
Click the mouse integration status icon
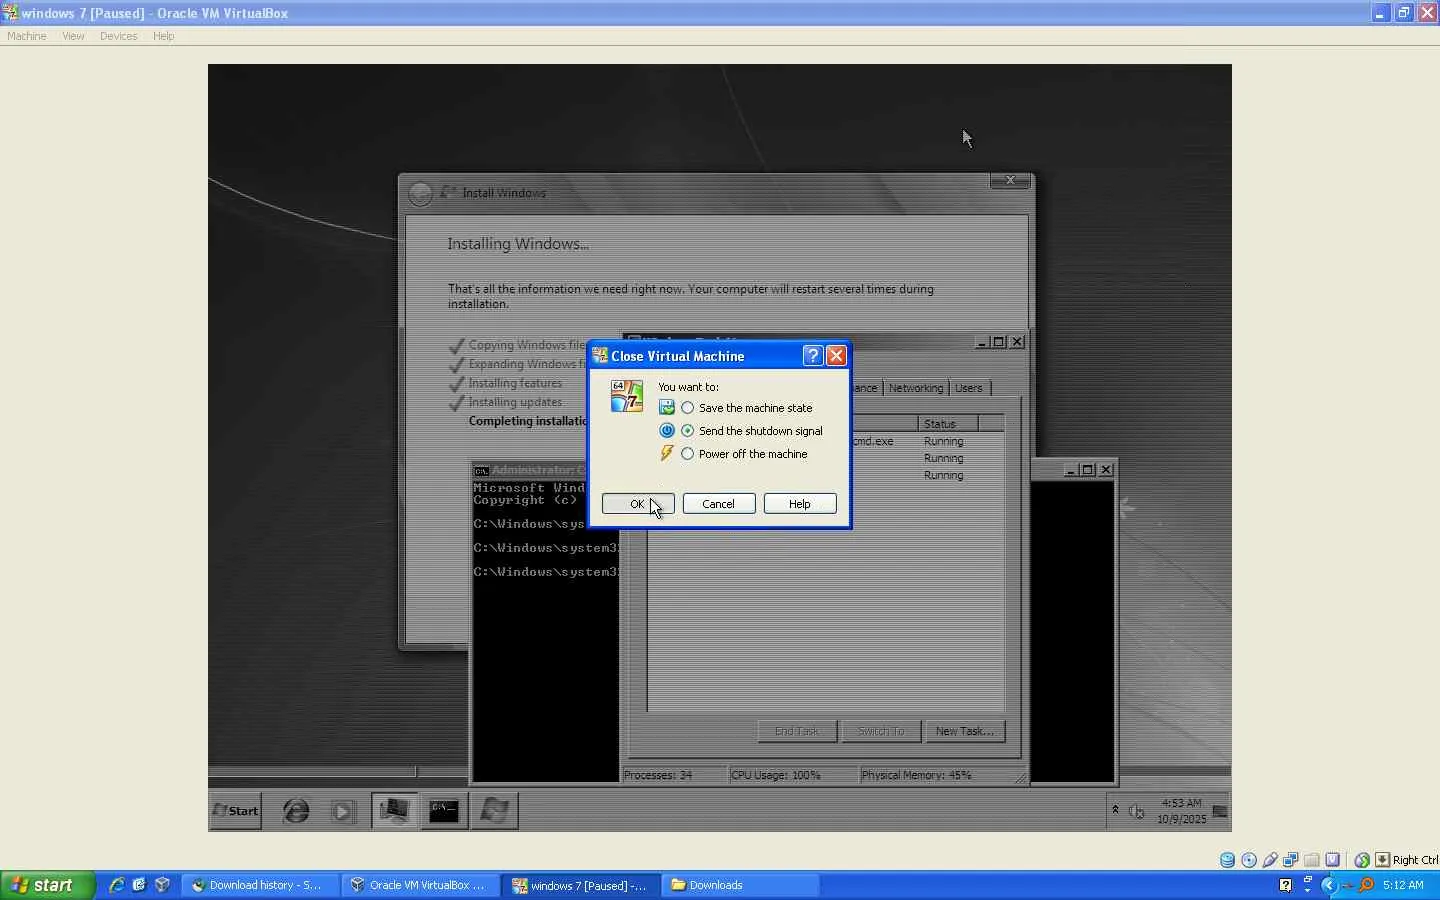(x=1362, y=860)
